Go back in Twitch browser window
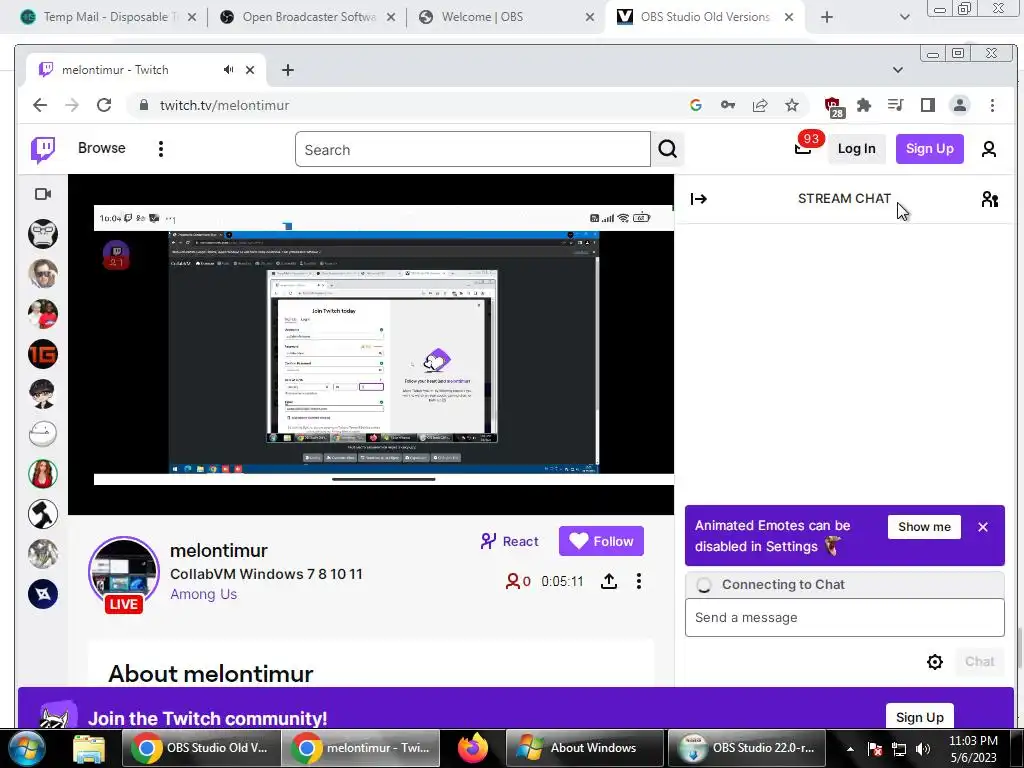The width and height of the screenshot is (1024, 768). 40,105
